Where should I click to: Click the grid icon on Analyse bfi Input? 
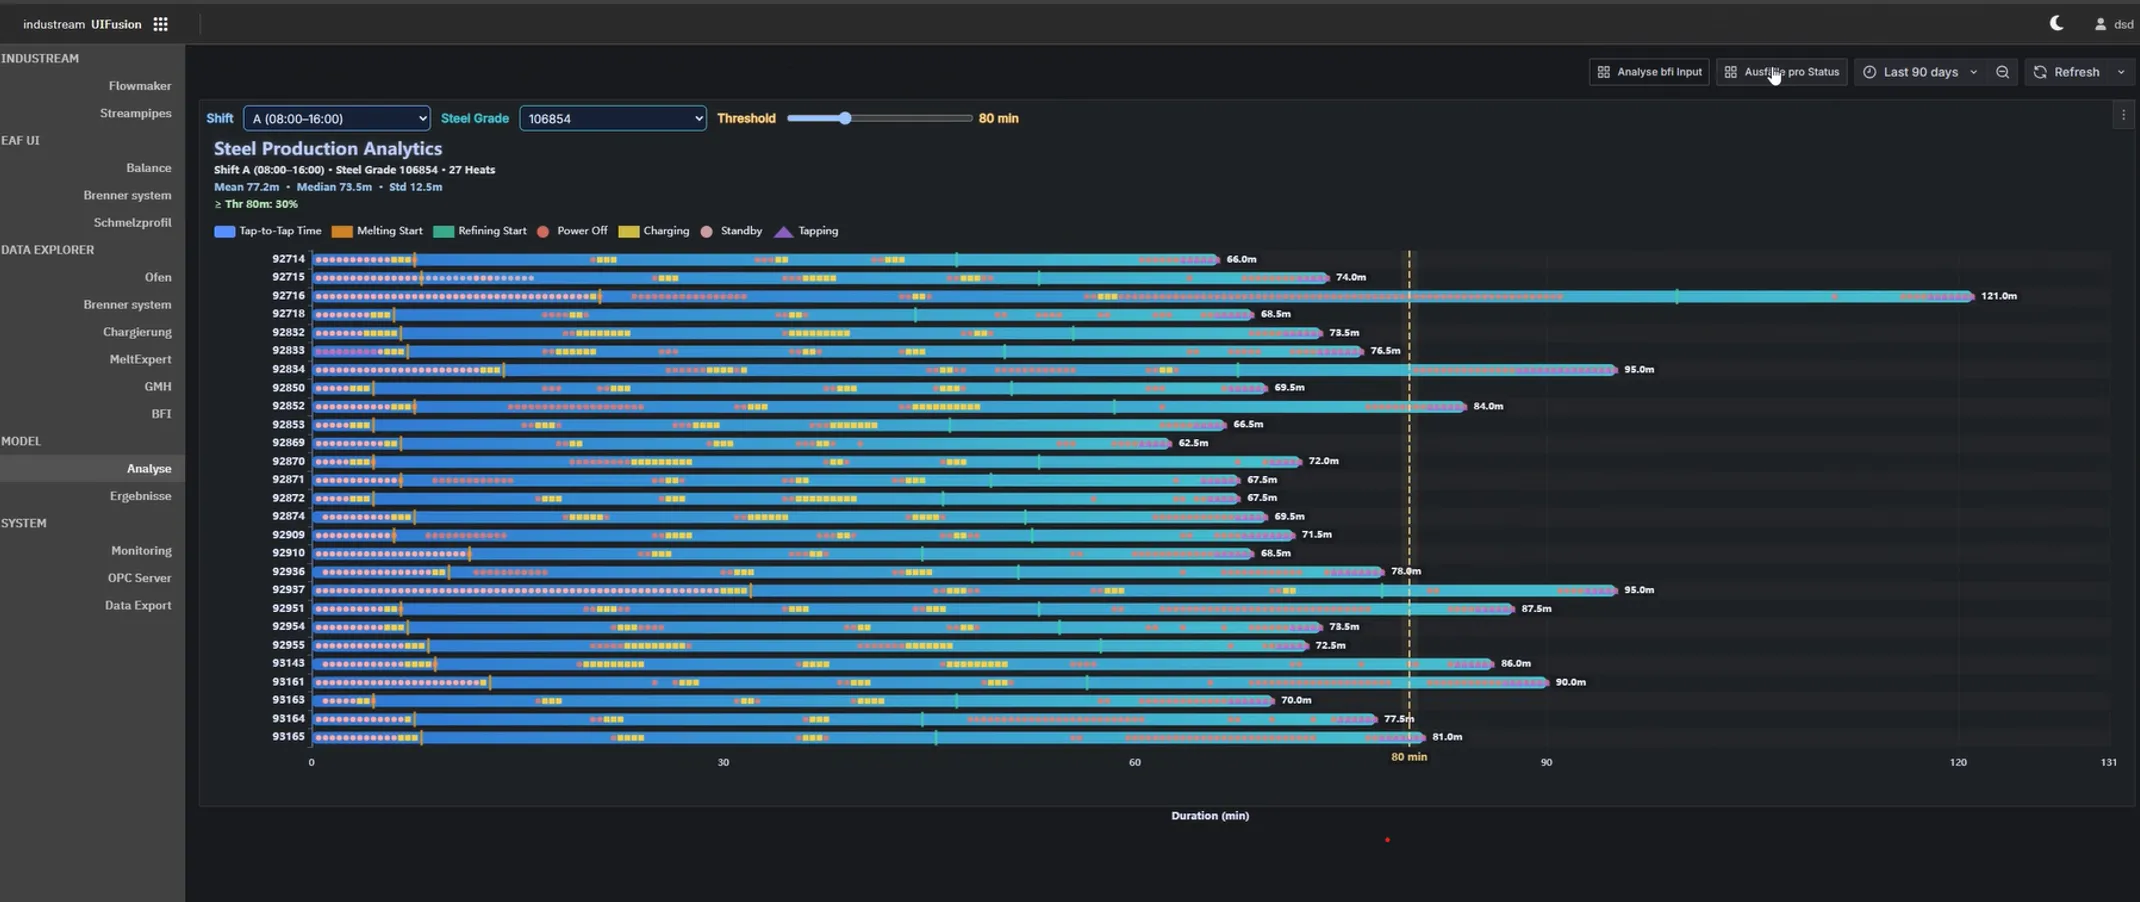[x=1604, y=72]
